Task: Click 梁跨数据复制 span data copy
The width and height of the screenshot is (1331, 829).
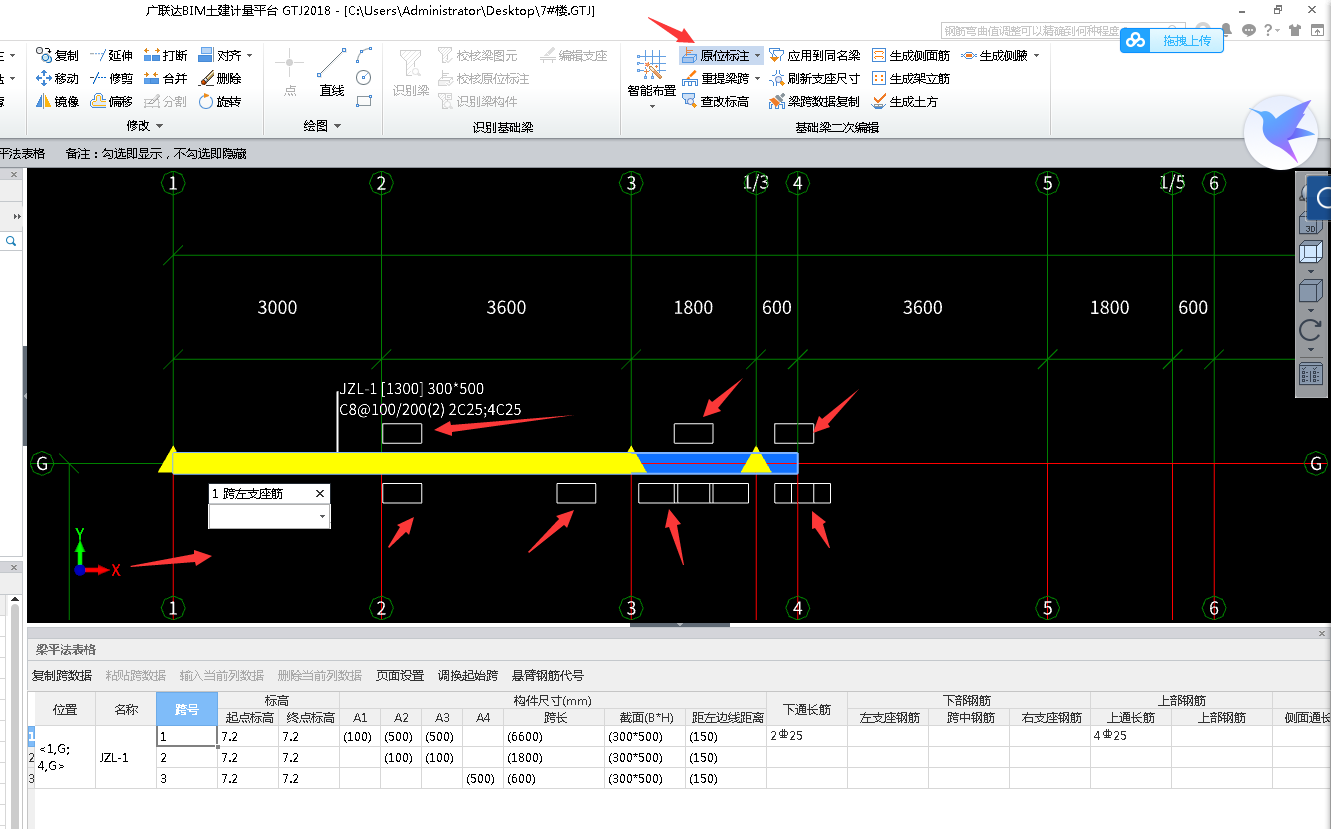Action: click(x=814, y=101)
